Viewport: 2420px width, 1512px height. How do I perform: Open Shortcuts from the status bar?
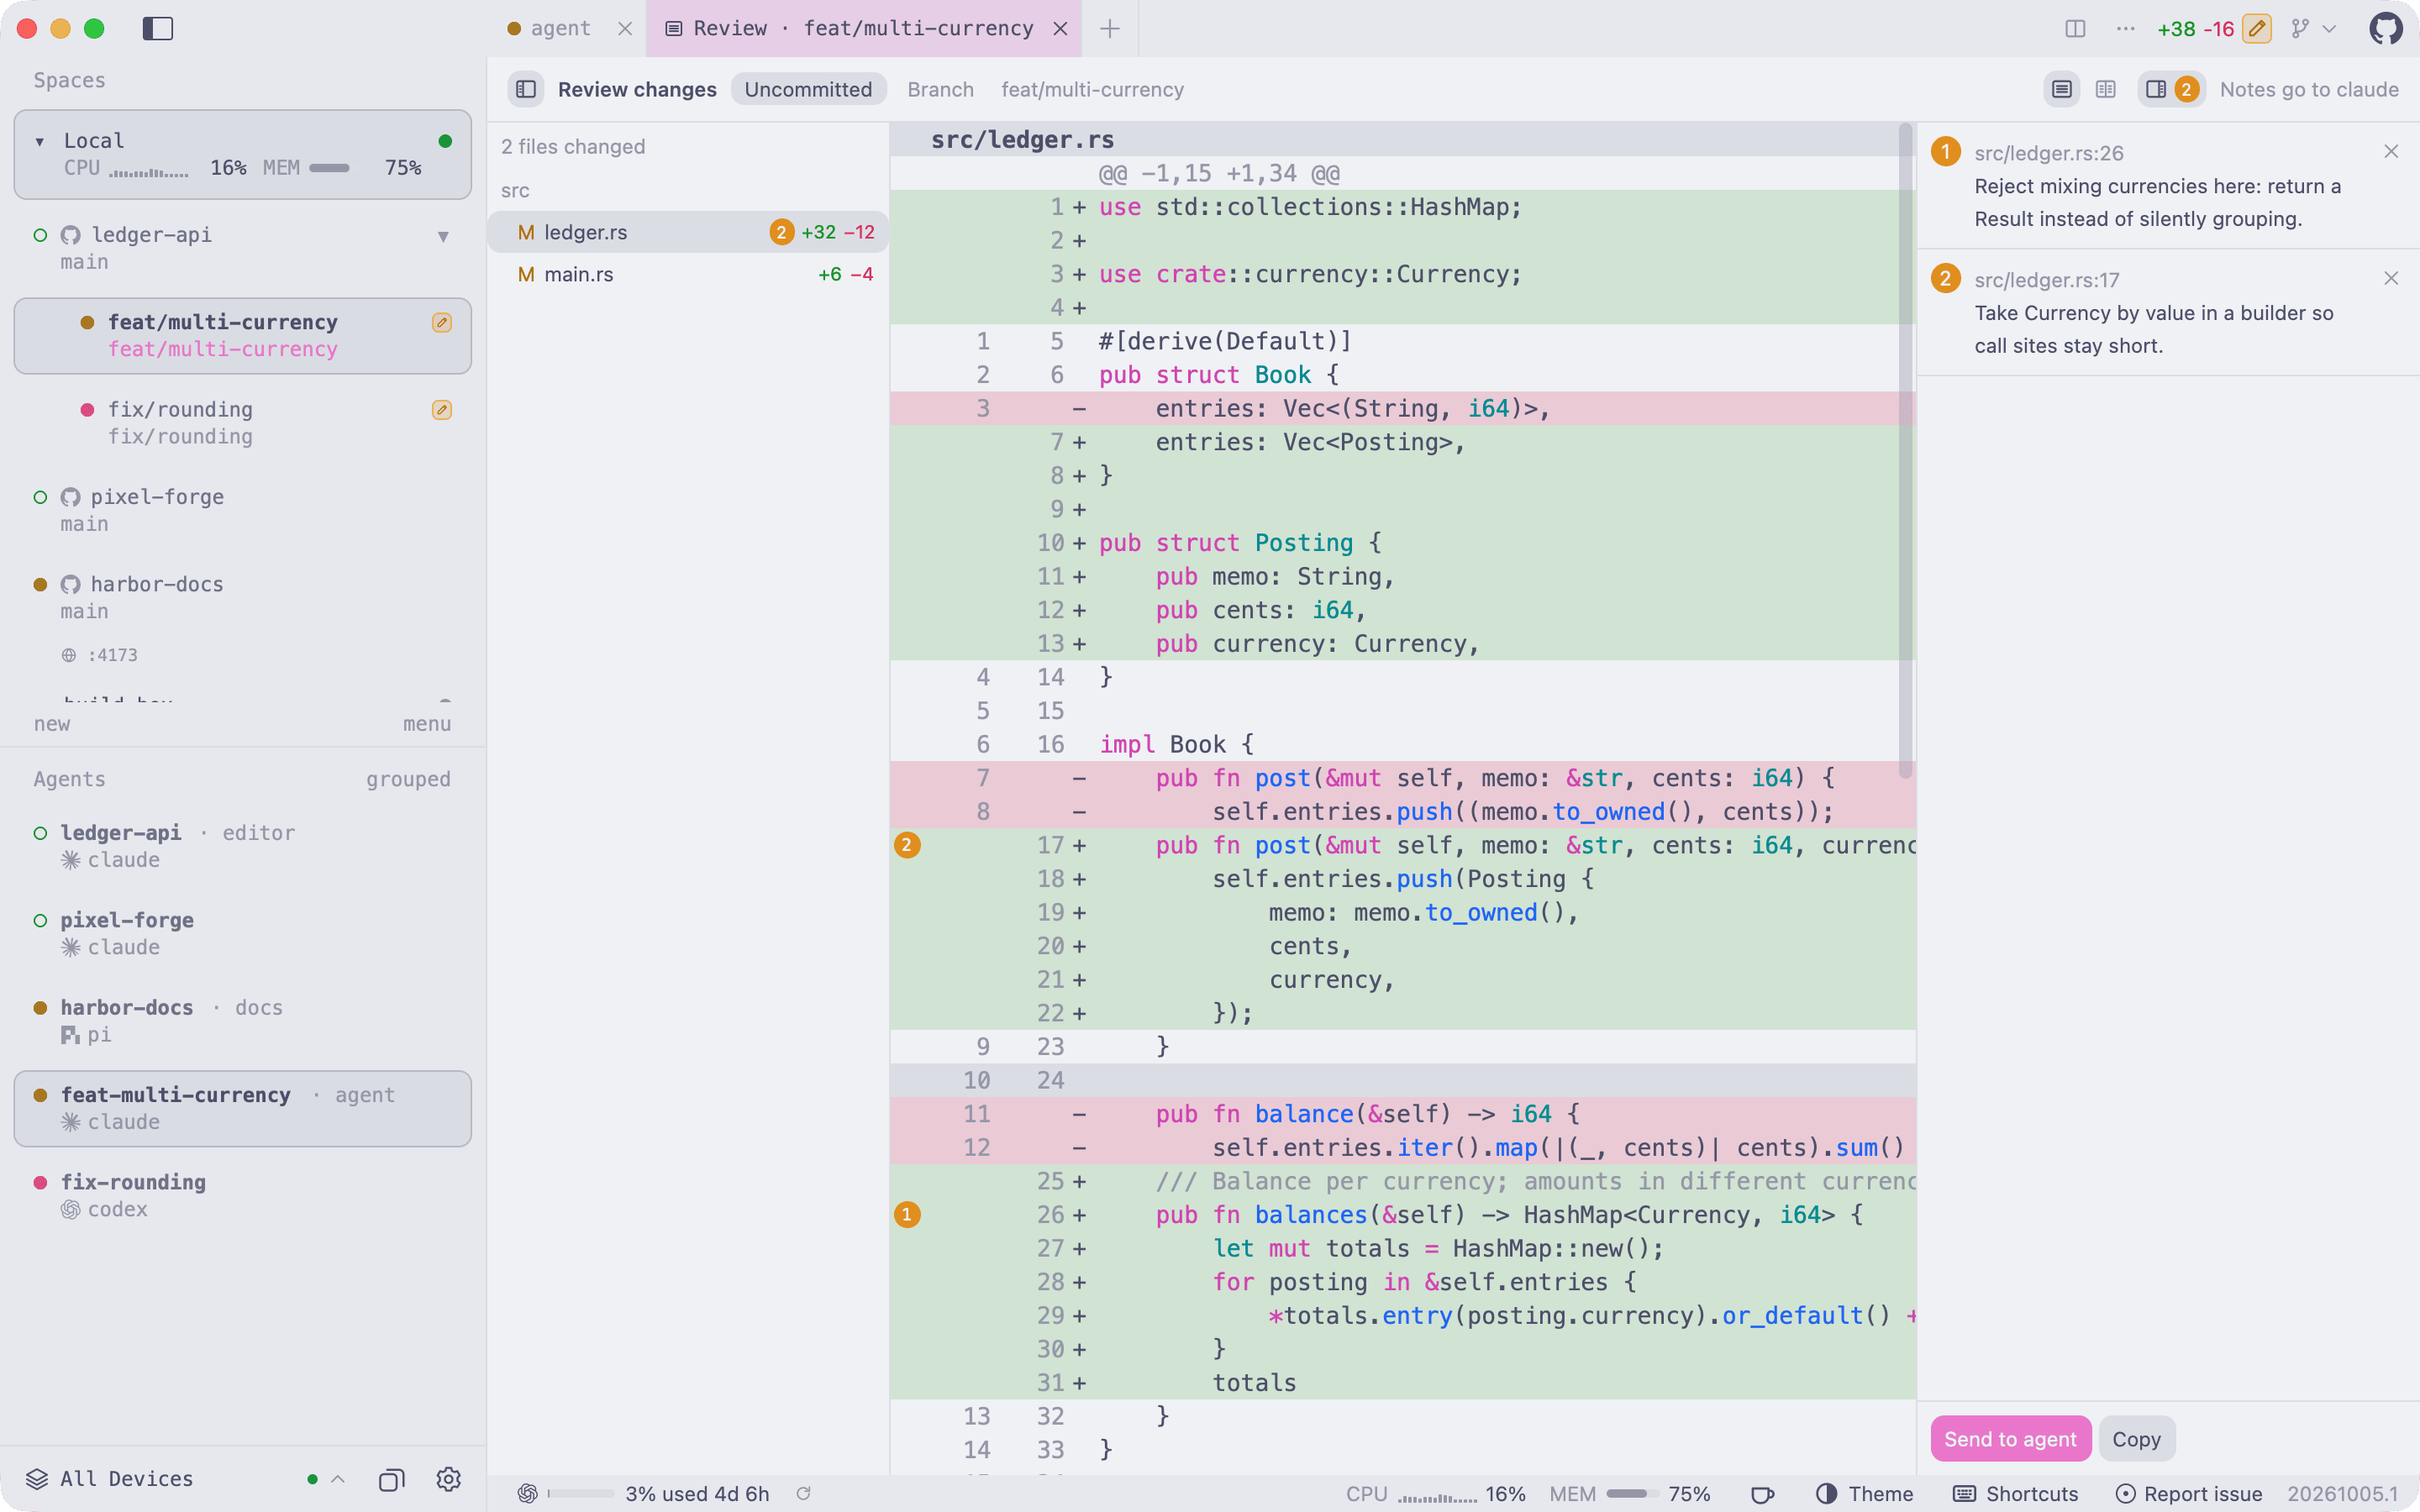[2015, 1493]
